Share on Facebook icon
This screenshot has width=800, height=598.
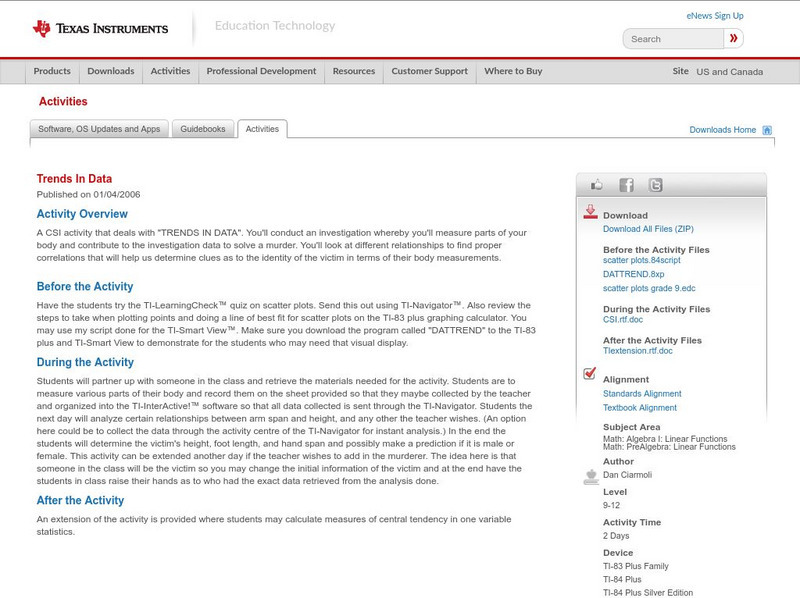point(626,185)
